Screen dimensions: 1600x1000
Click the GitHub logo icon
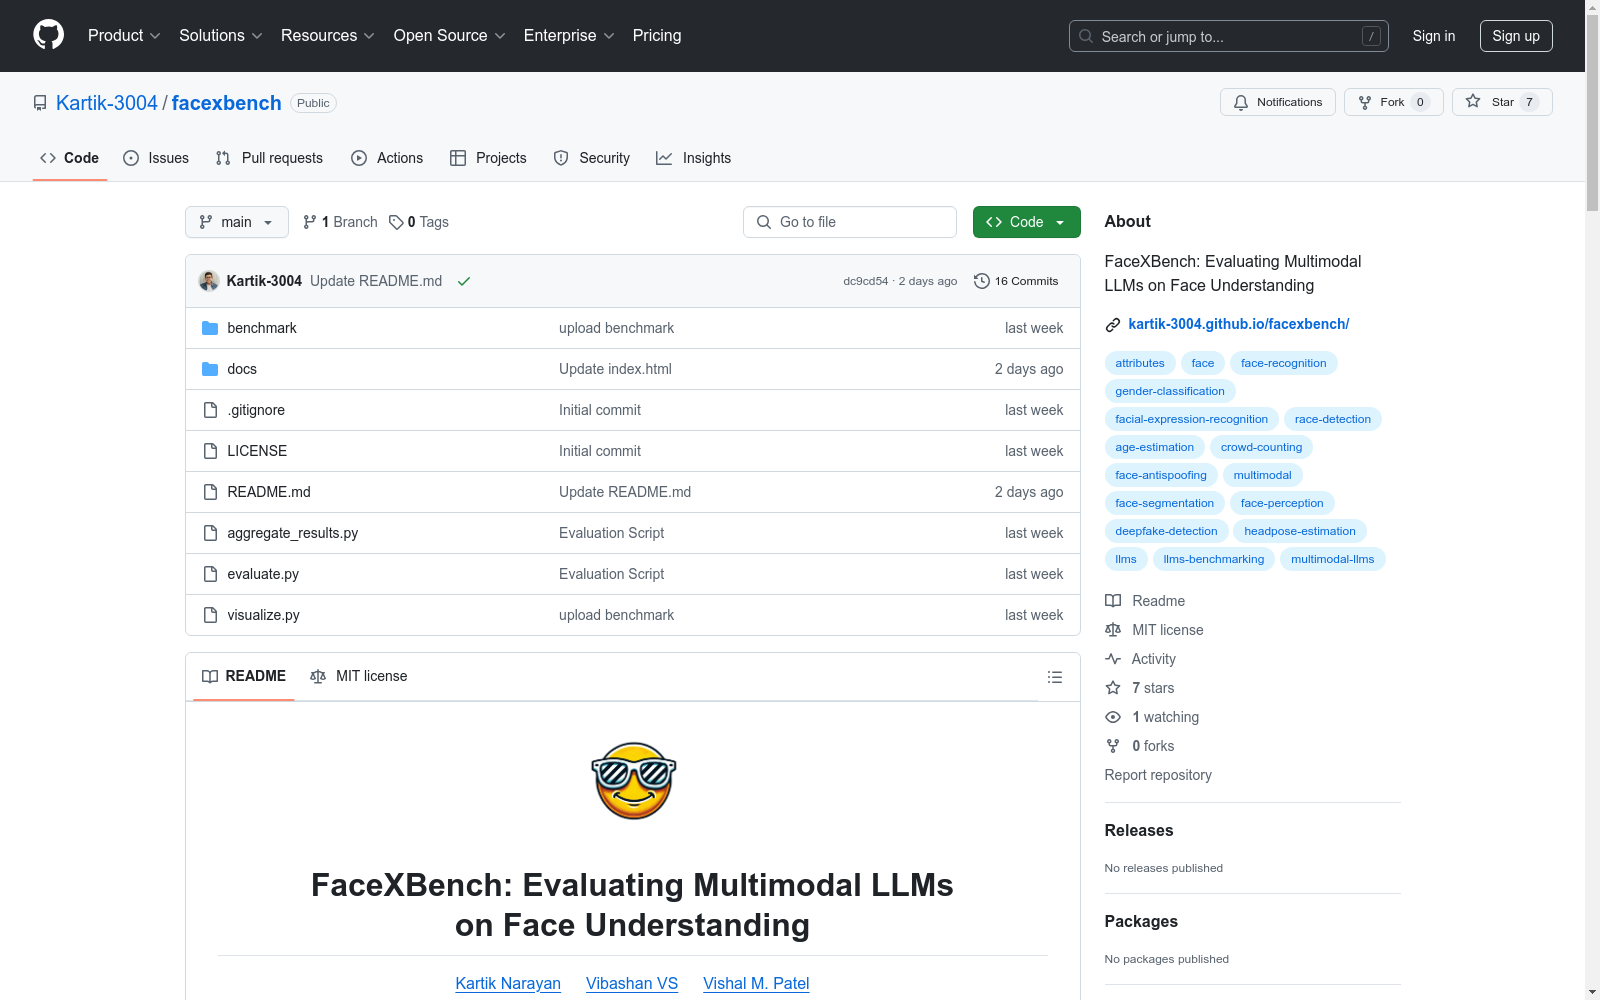48,35
